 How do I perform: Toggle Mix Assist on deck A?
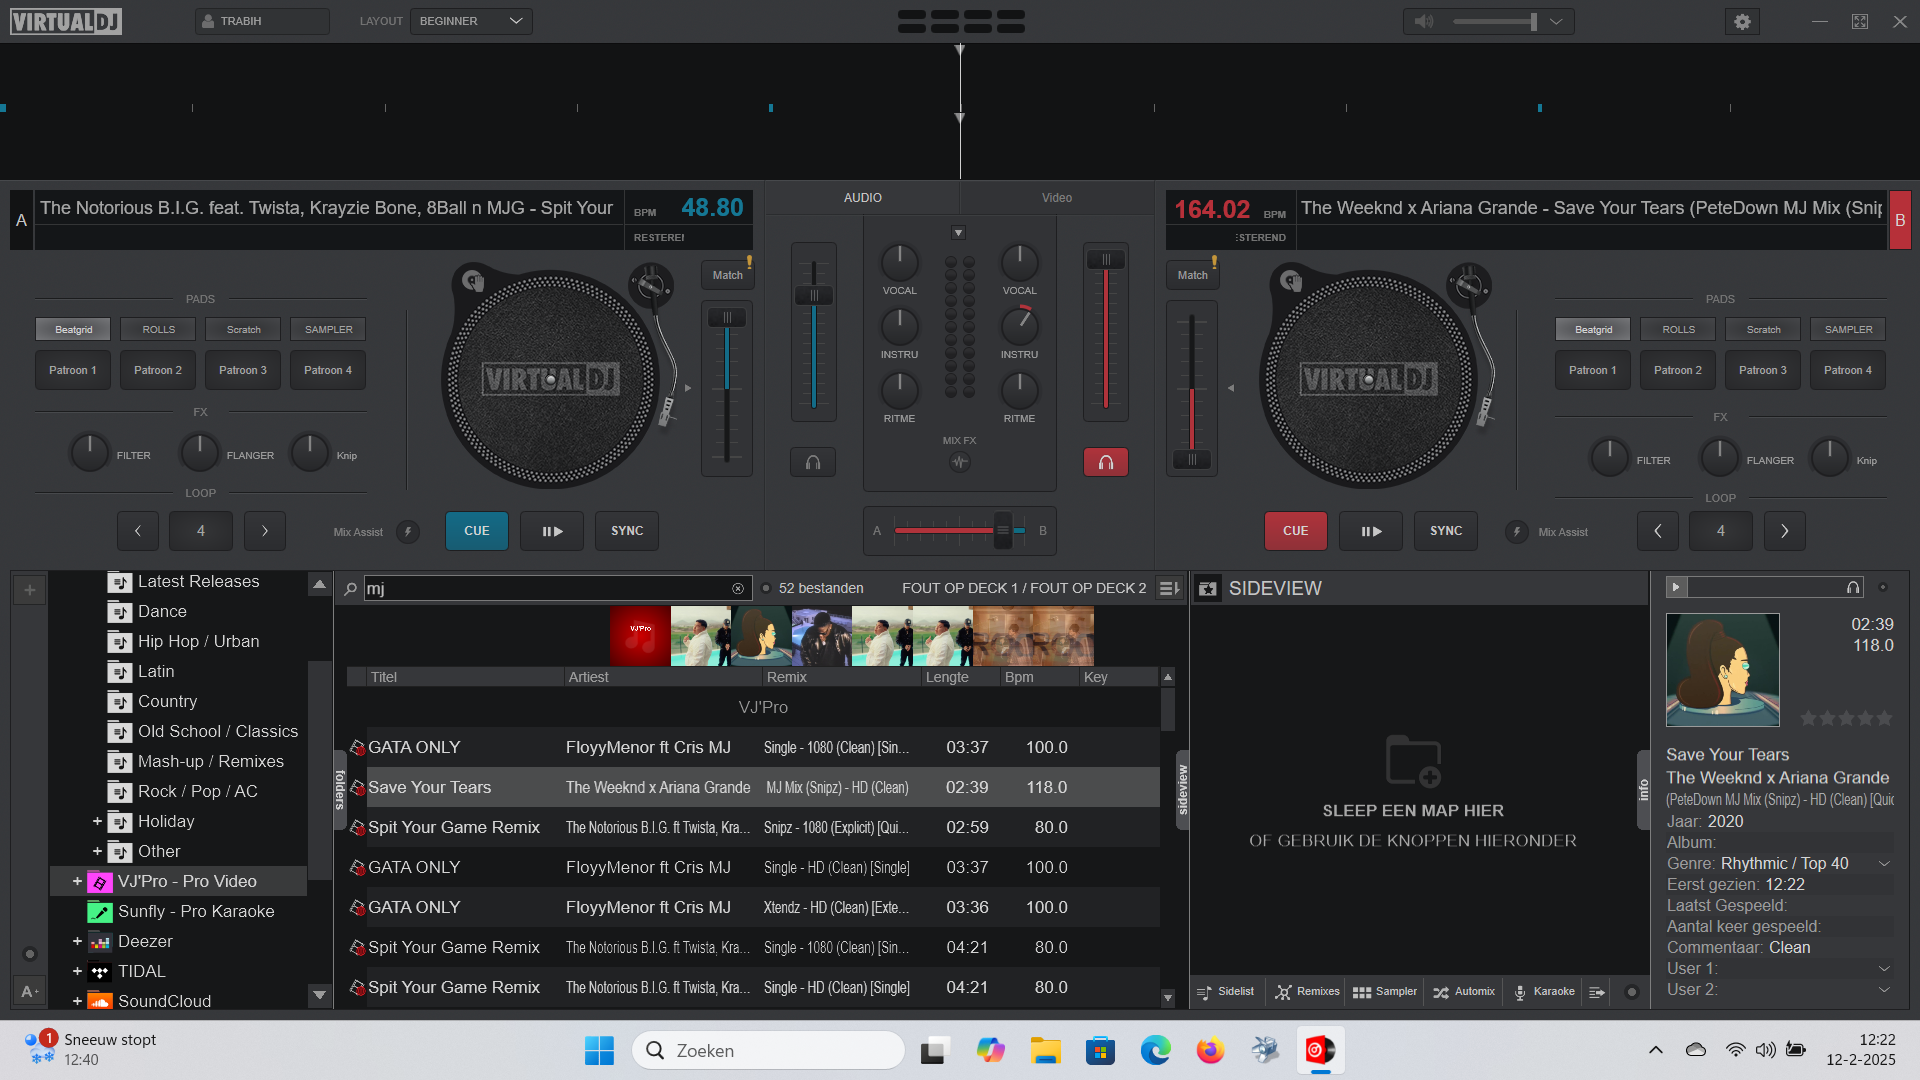pyautogui.click(x=408, y=532)
